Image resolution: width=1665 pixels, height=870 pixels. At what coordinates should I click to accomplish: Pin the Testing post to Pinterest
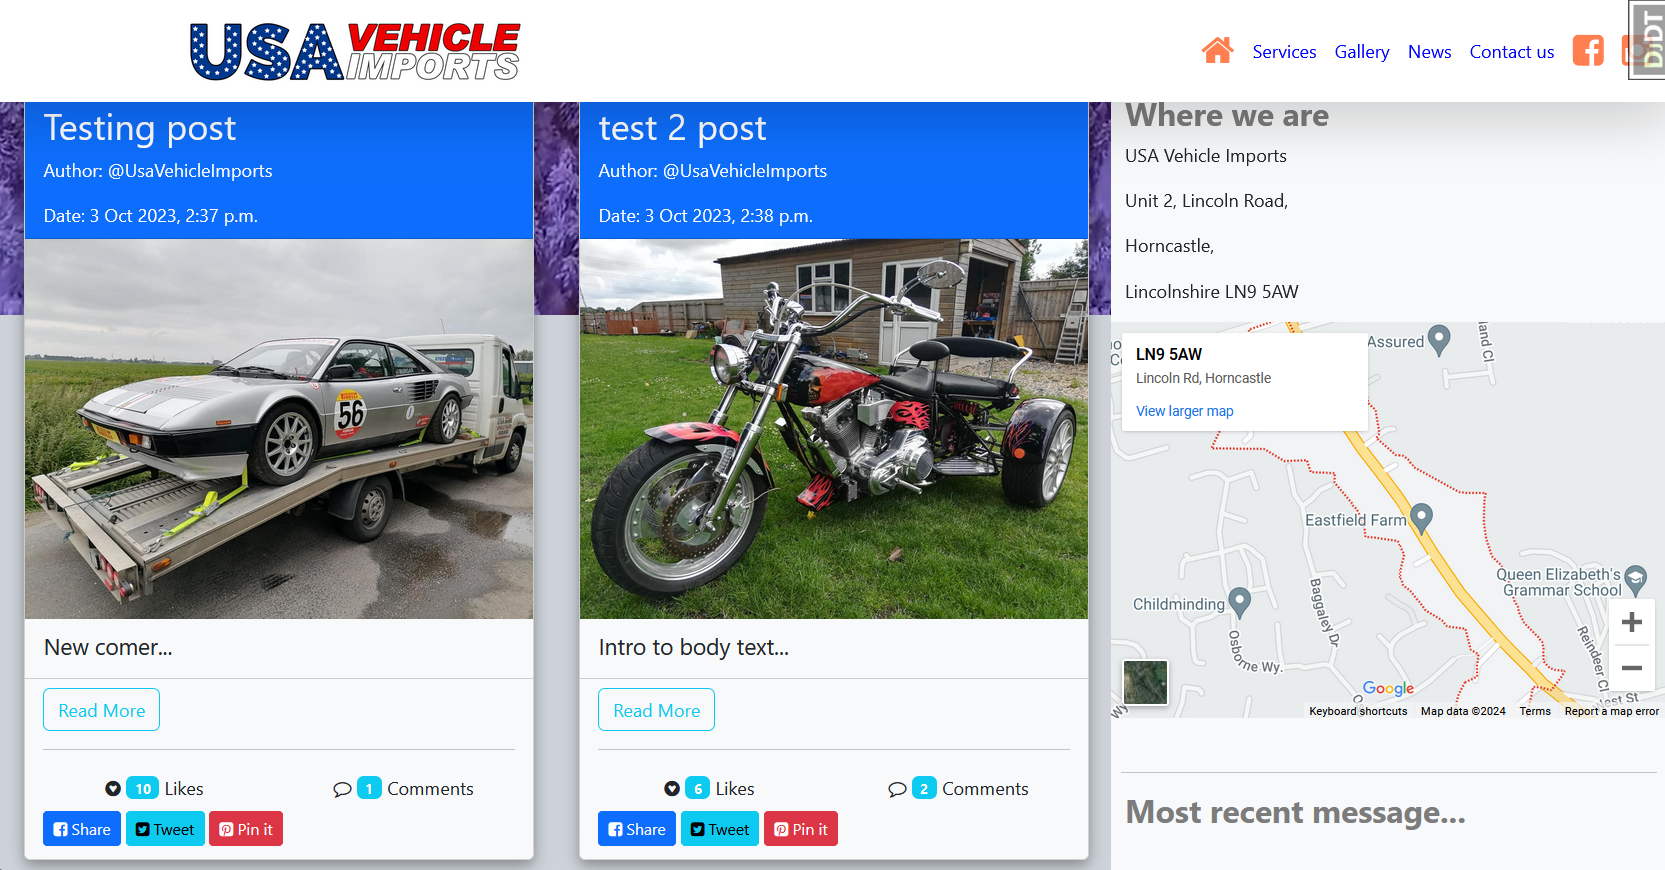click(246, 829)
